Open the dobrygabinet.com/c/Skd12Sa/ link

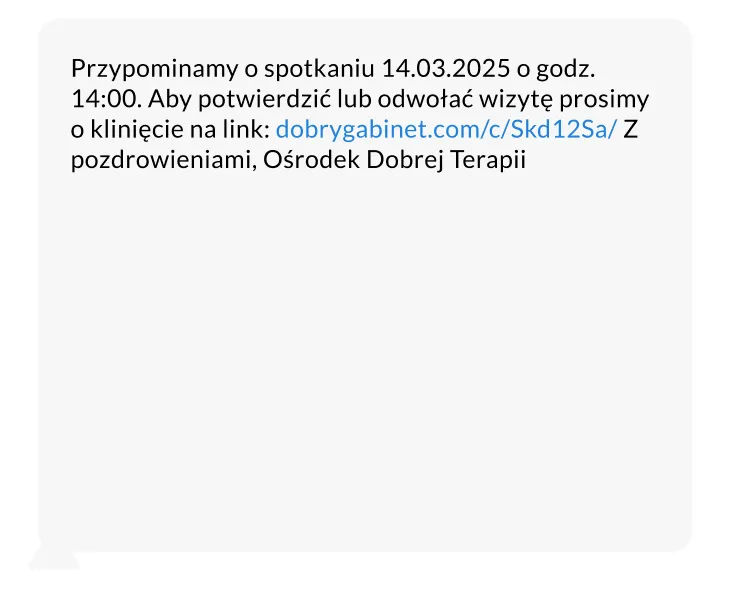point(446,130)
